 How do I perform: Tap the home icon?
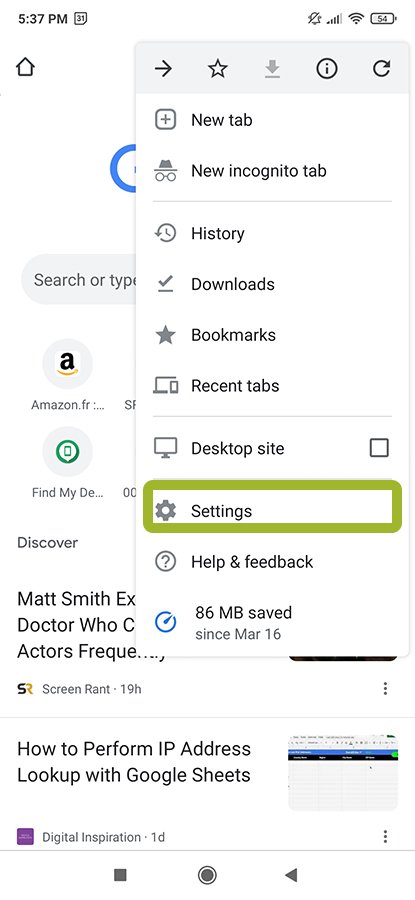pos(25,67)
